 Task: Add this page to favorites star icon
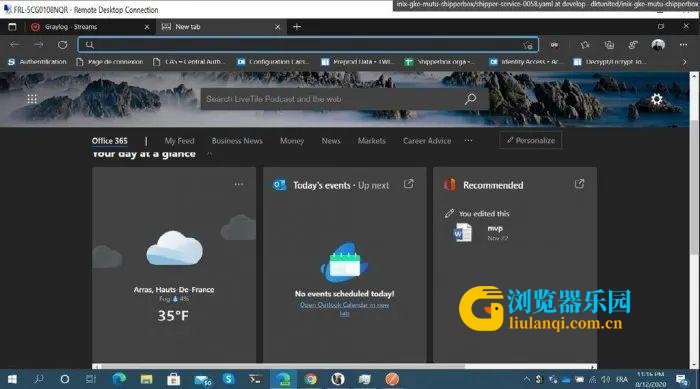(x=528, y=45)
